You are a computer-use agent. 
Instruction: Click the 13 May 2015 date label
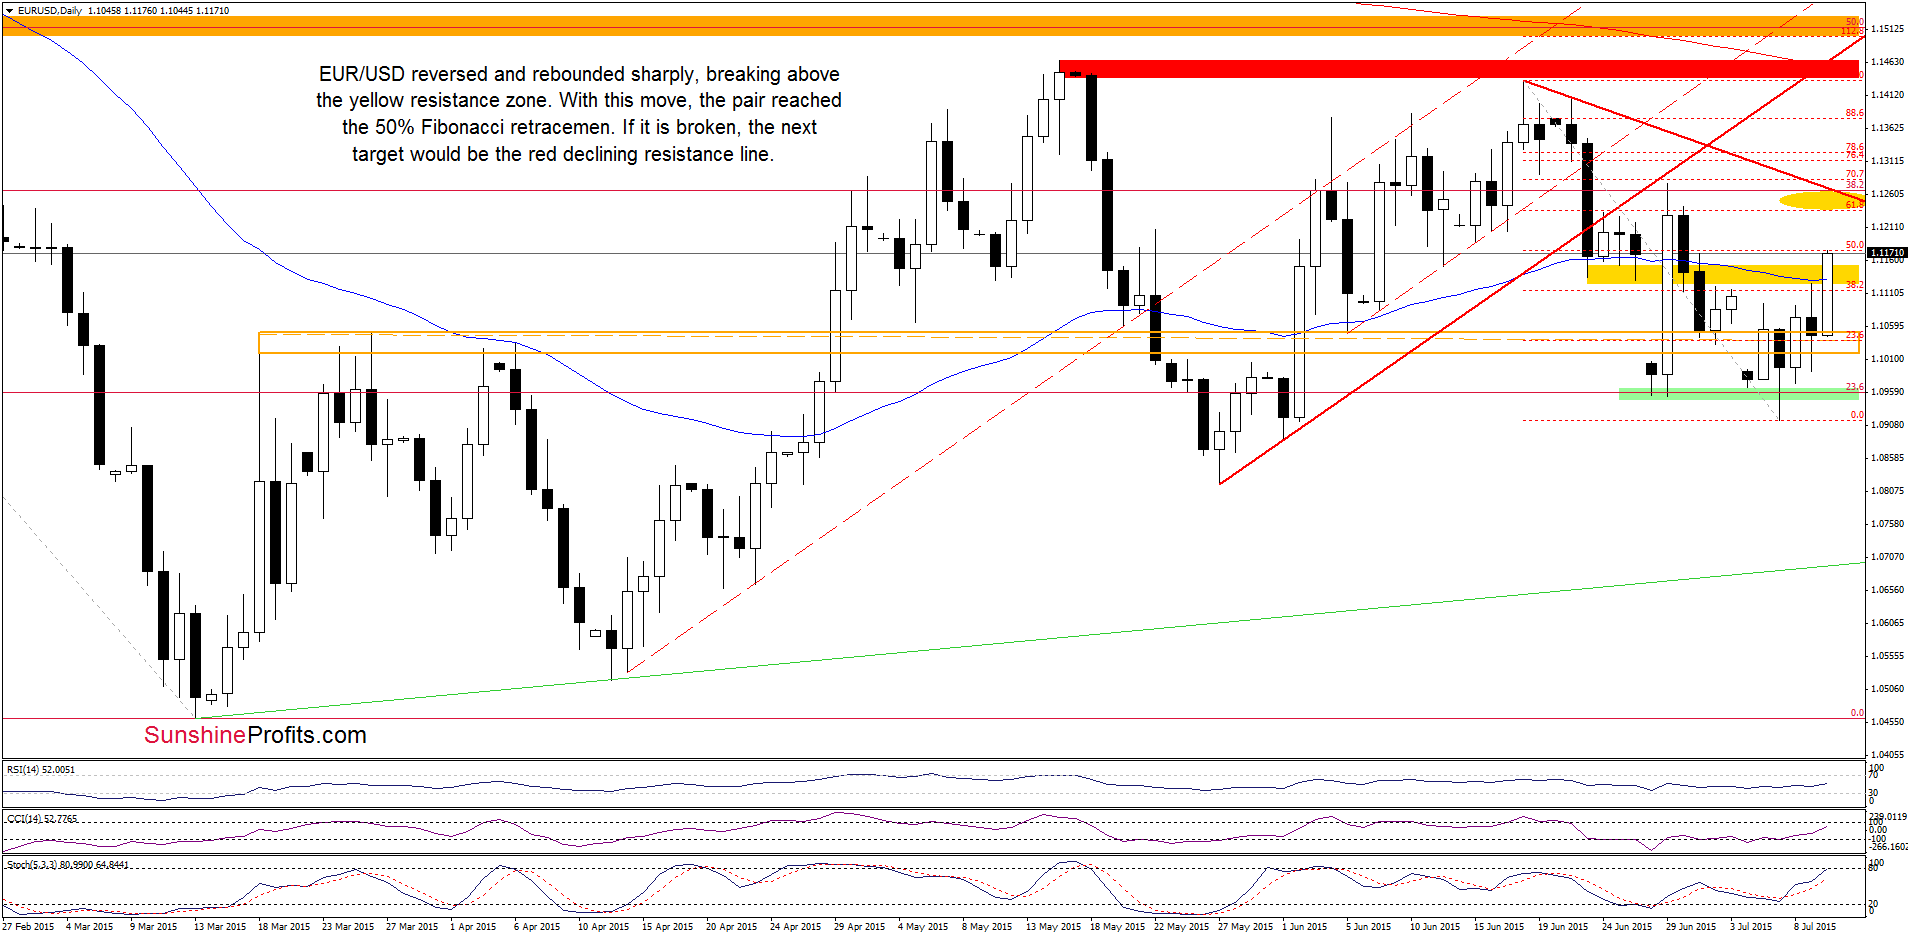(x=1054, y=927)
